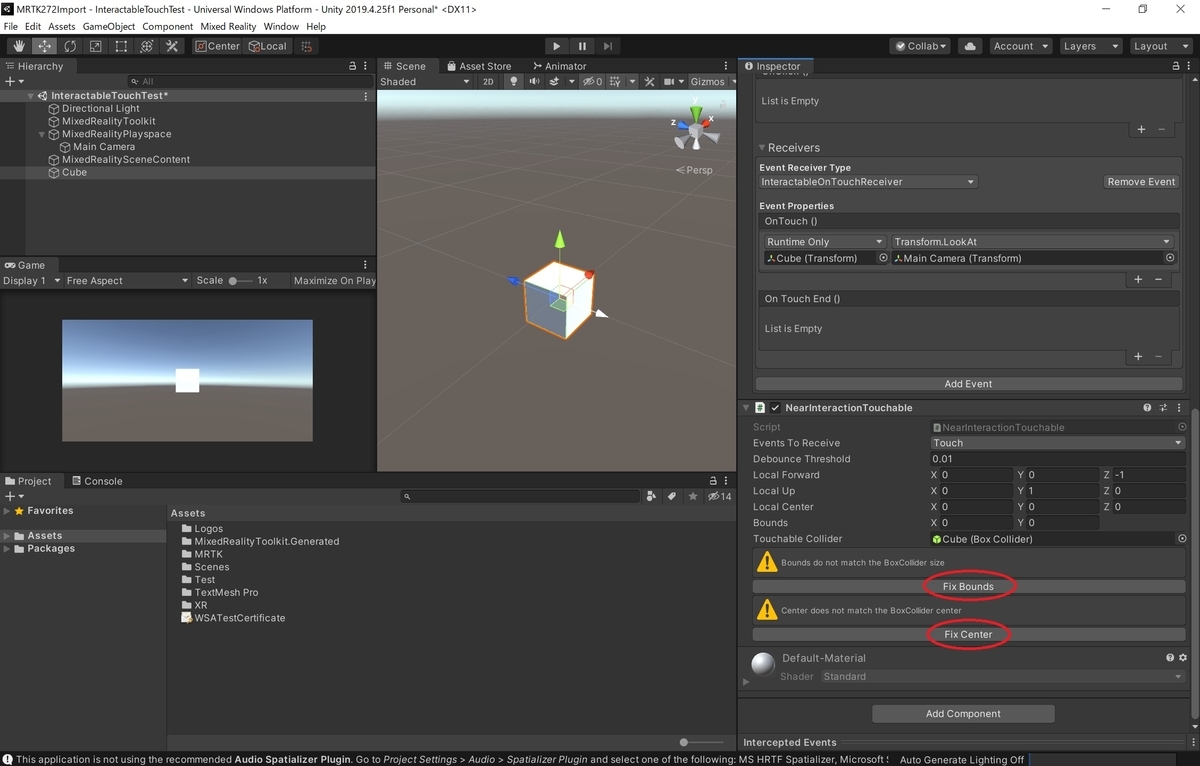
Task: Select the Rect tool
Action: (121, 46)
